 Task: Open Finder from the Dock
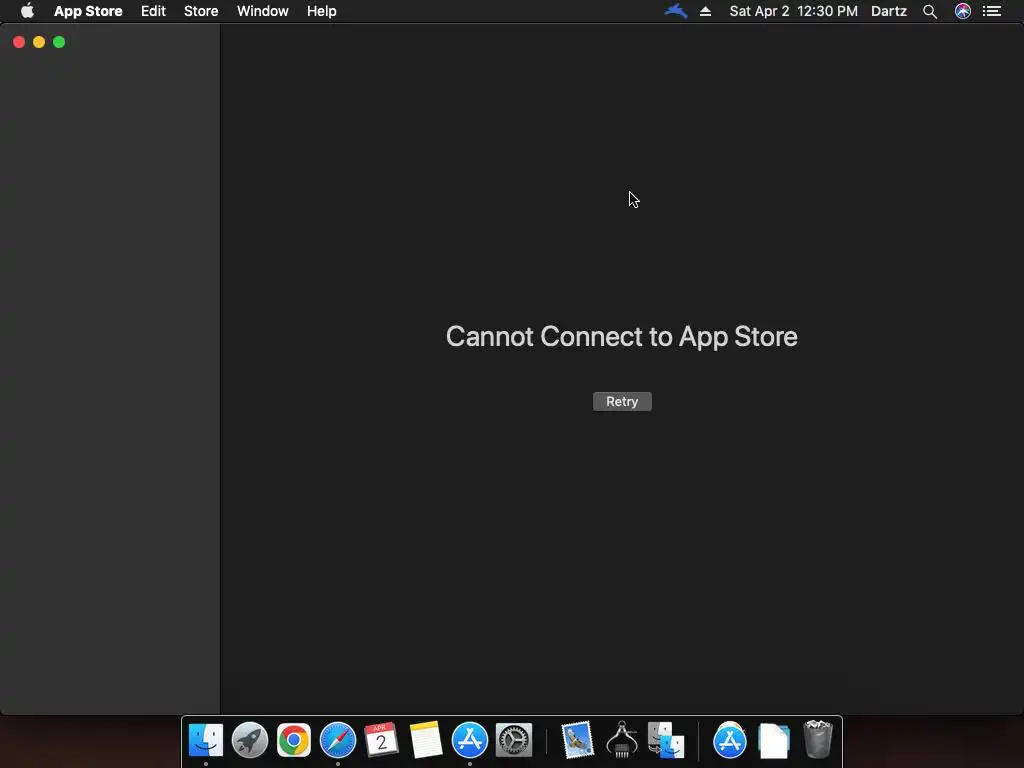(206, 741)
